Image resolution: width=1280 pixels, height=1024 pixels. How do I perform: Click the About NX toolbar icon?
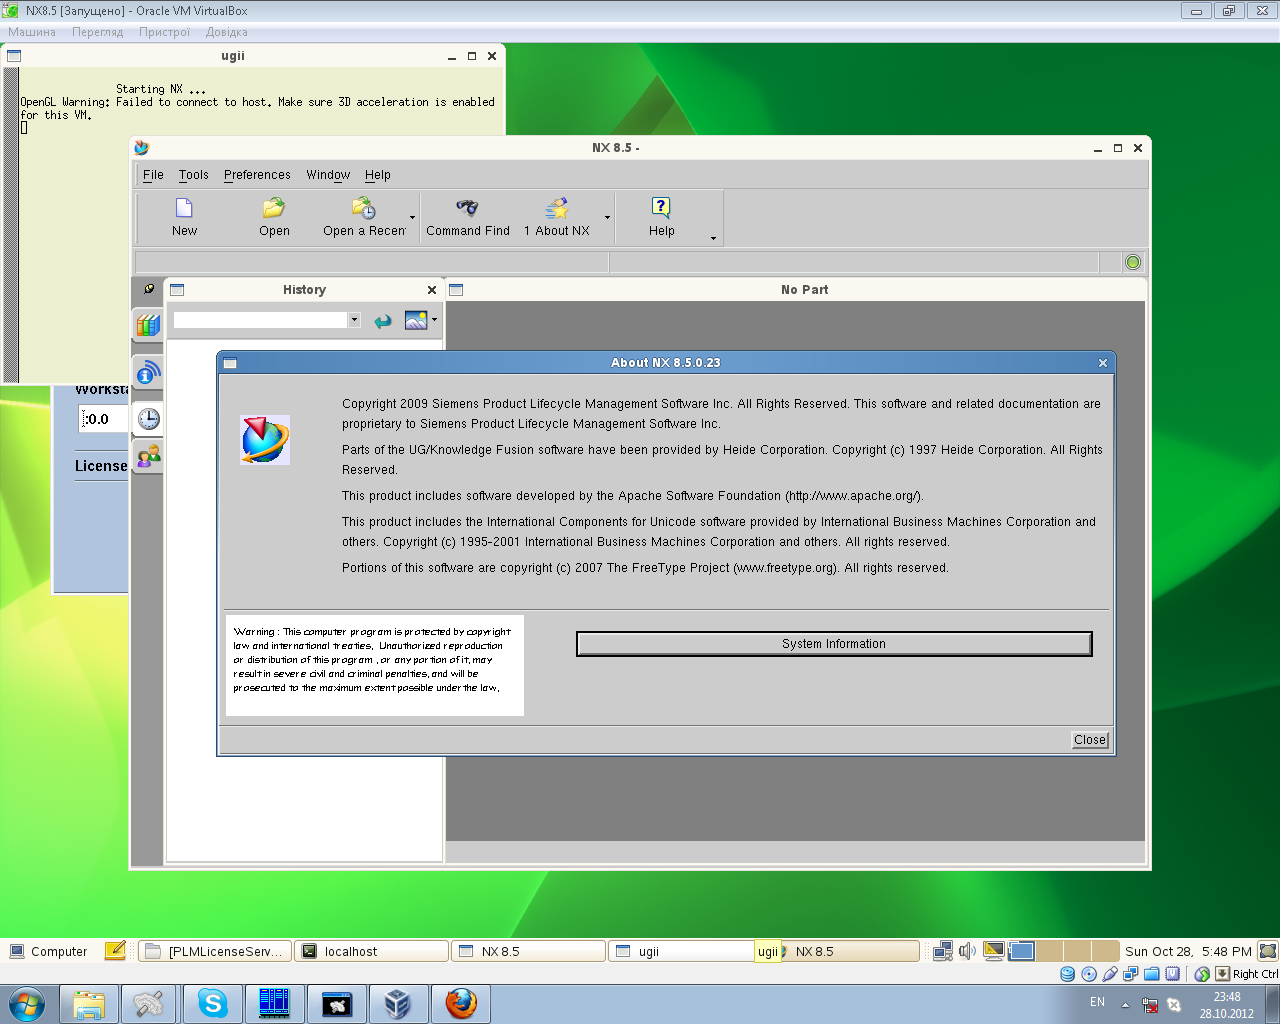click(x=557, y=208)
